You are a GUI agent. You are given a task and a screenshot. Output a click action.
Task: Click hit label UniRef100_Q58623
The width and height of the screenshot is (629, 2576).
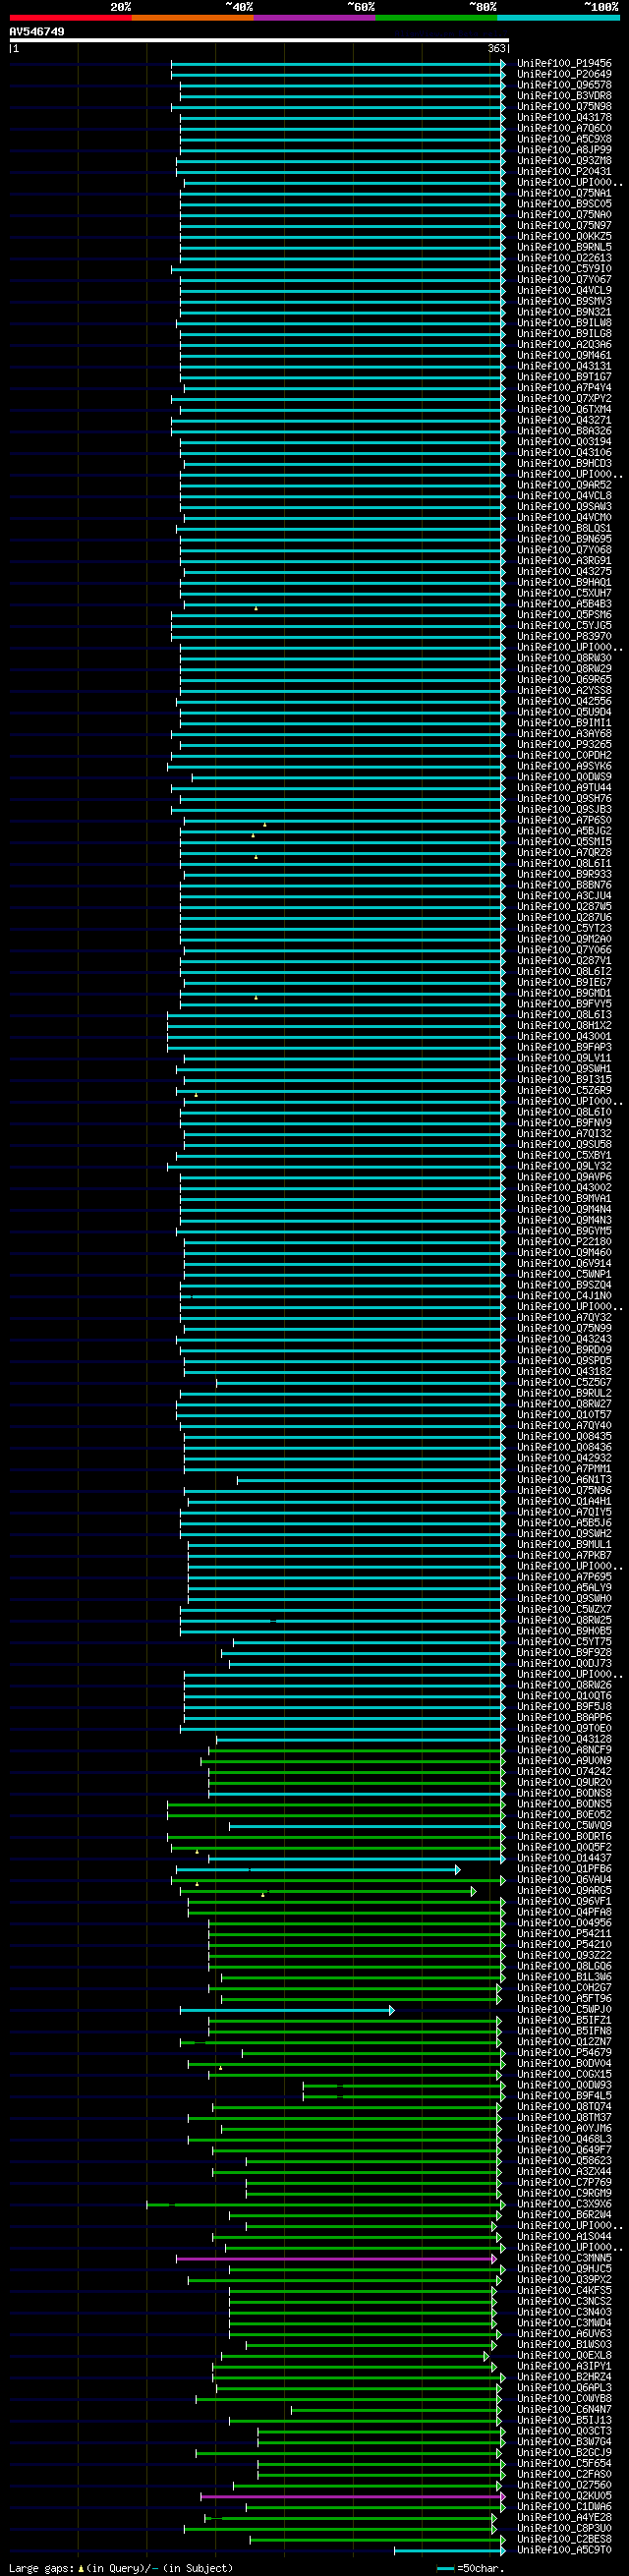564,2161
